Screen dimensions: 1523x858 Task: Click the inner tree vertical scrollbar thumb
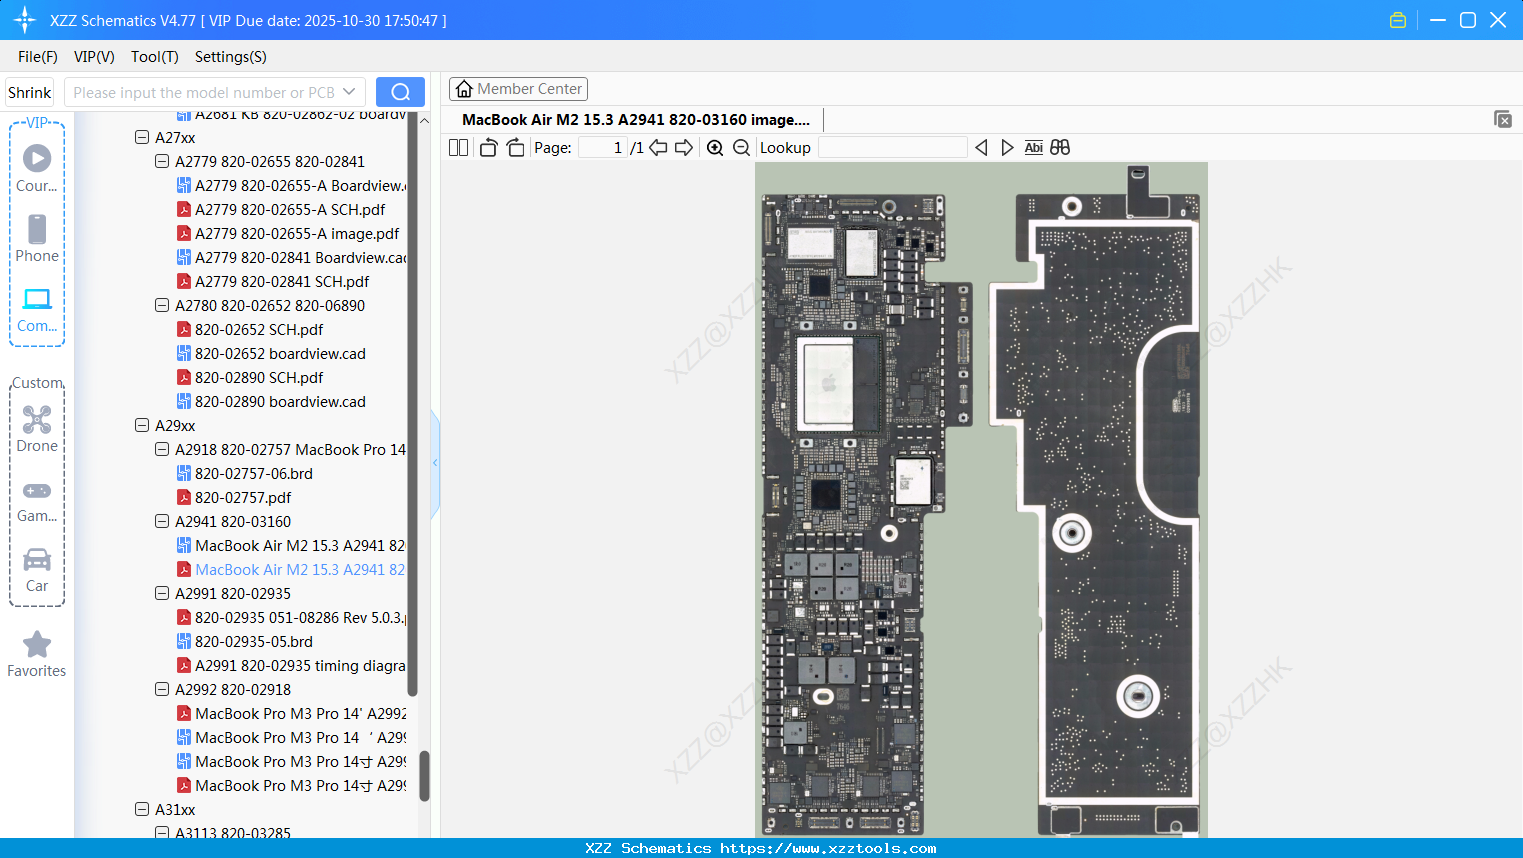click(412, 404)
